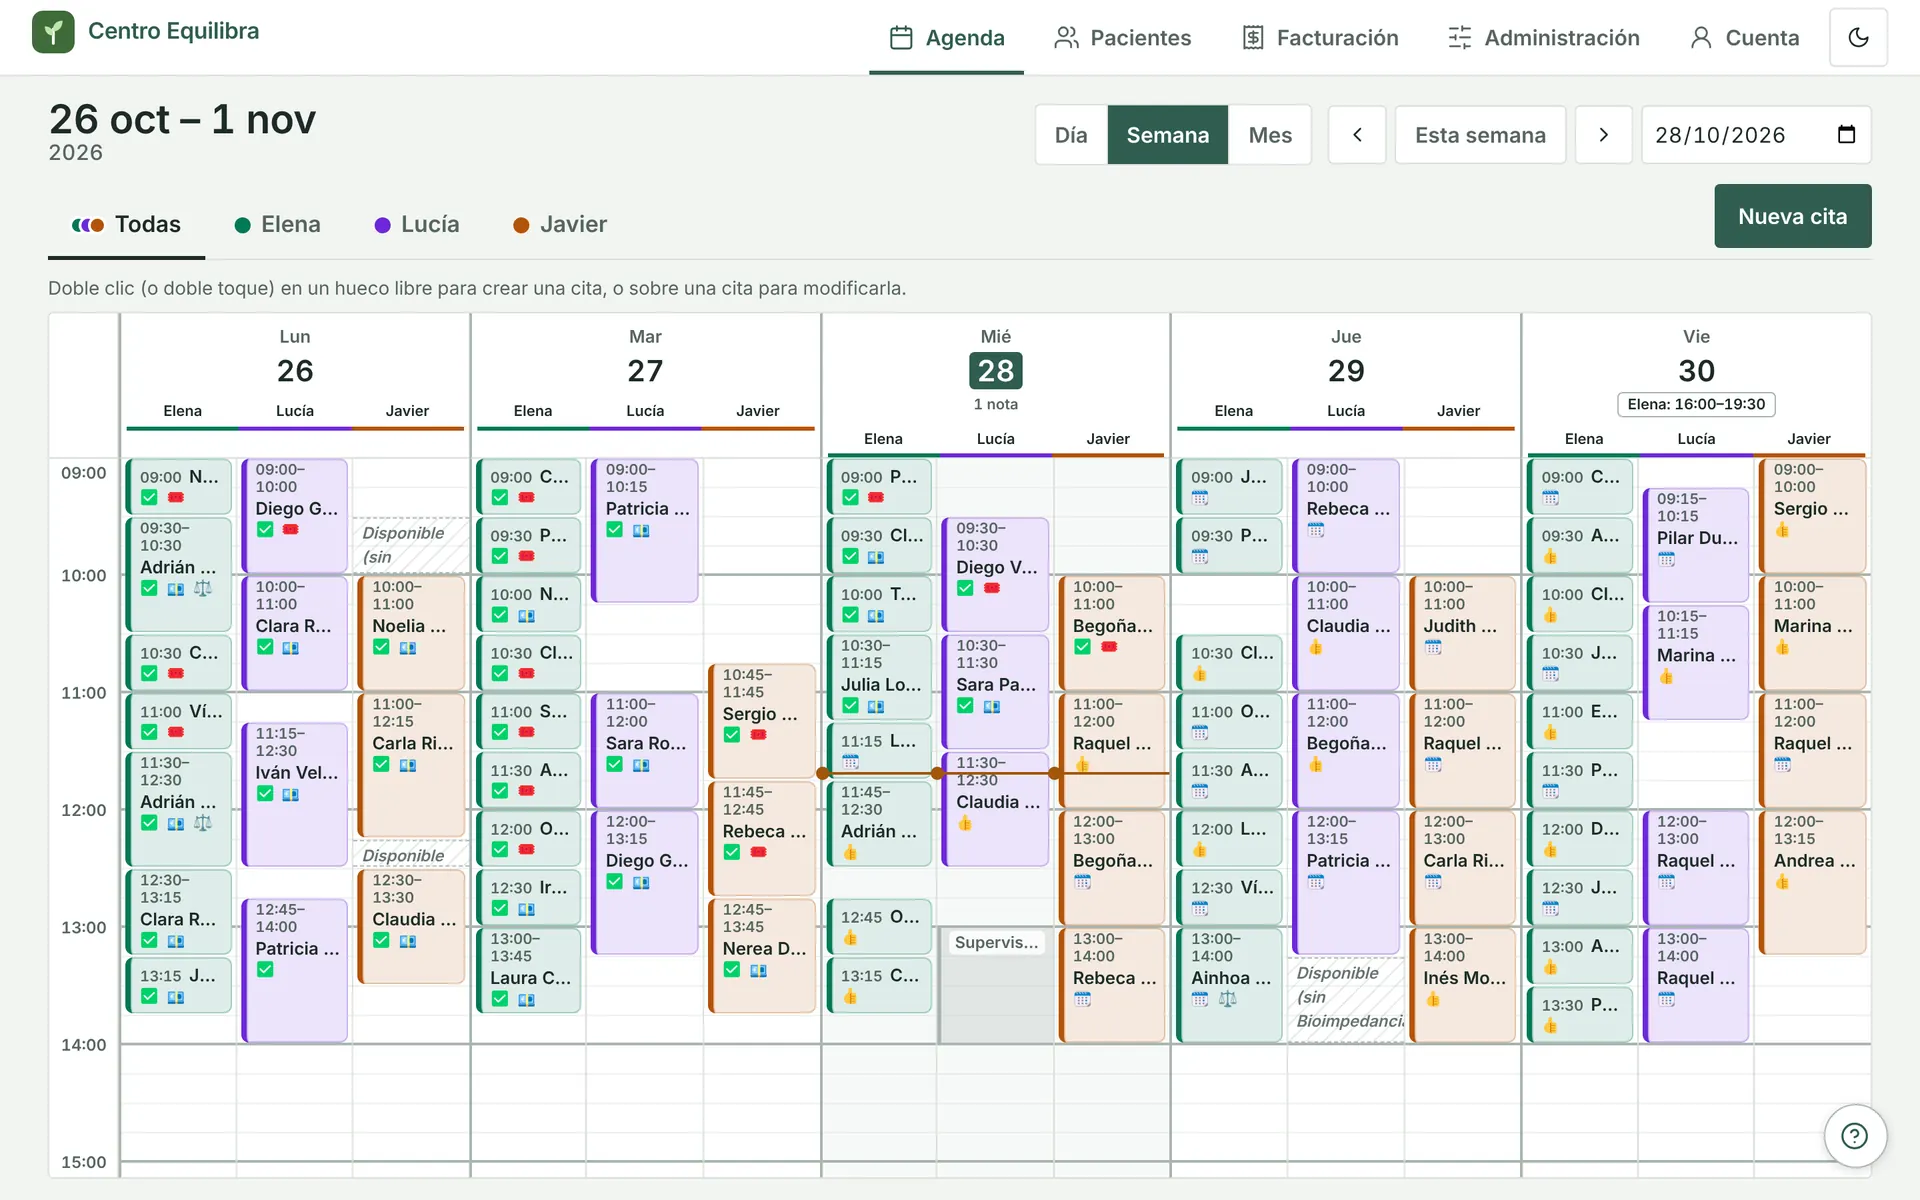Open the Cuenta menu
1920x1200 pixels.
coord(1745,38)
